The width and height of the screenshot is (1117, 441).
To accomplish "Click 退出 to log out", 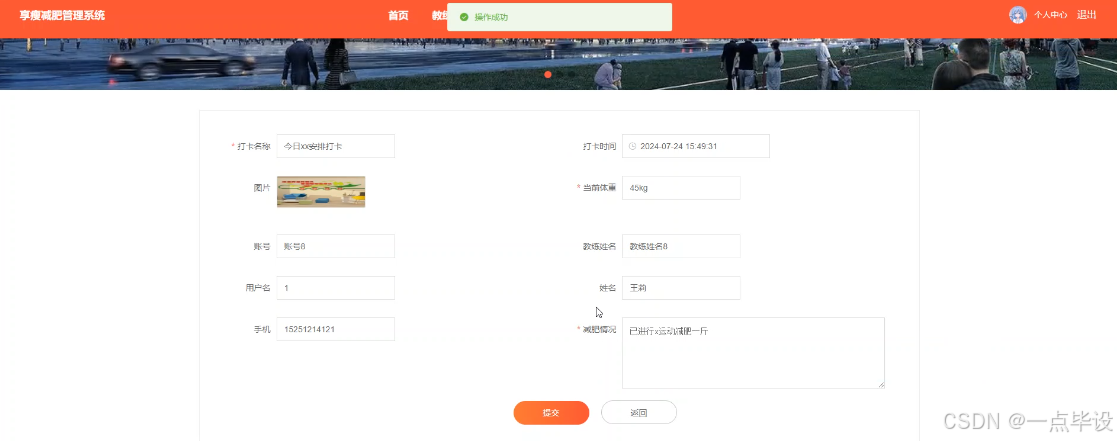I will 1086,15.
